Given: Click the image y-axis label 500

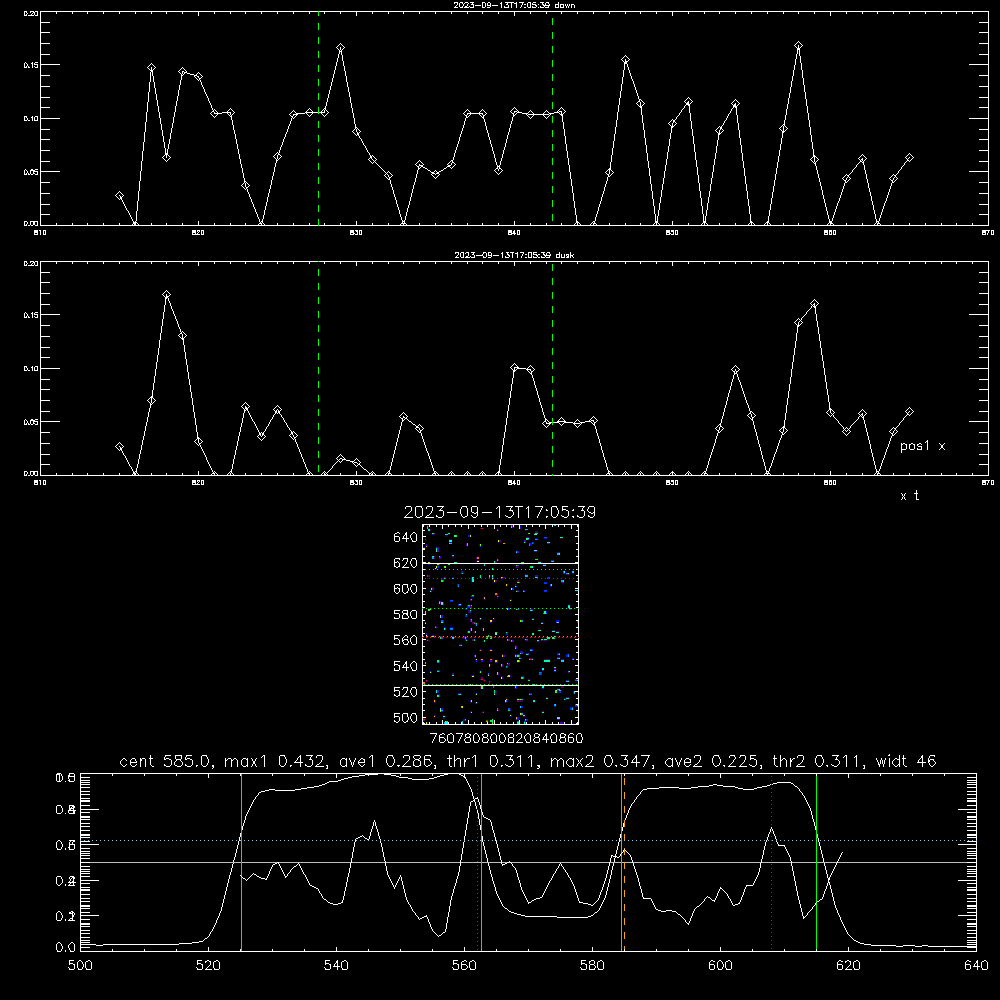Looking at the screenshot, I should click(x=406, y=717).
